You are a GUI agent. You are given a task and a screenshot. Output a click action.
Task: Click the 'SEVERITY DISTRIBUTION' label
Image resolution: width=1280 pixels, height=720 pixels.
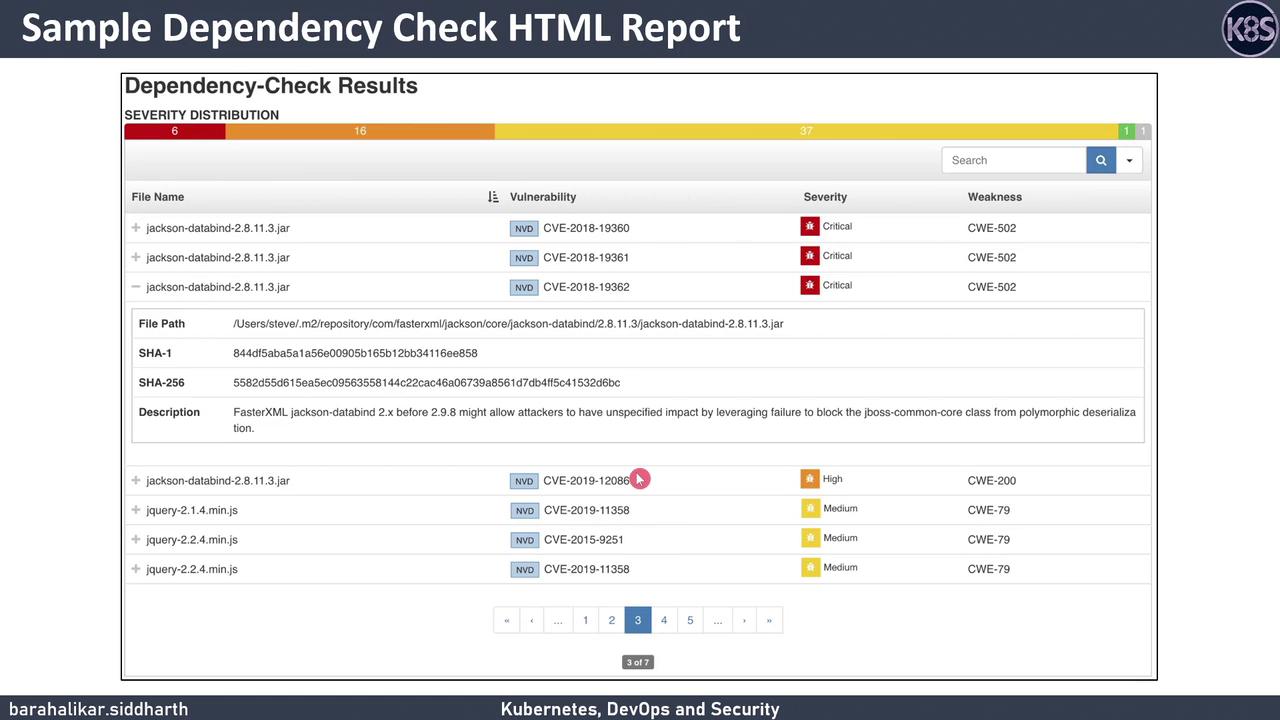[x=202, y=115]
